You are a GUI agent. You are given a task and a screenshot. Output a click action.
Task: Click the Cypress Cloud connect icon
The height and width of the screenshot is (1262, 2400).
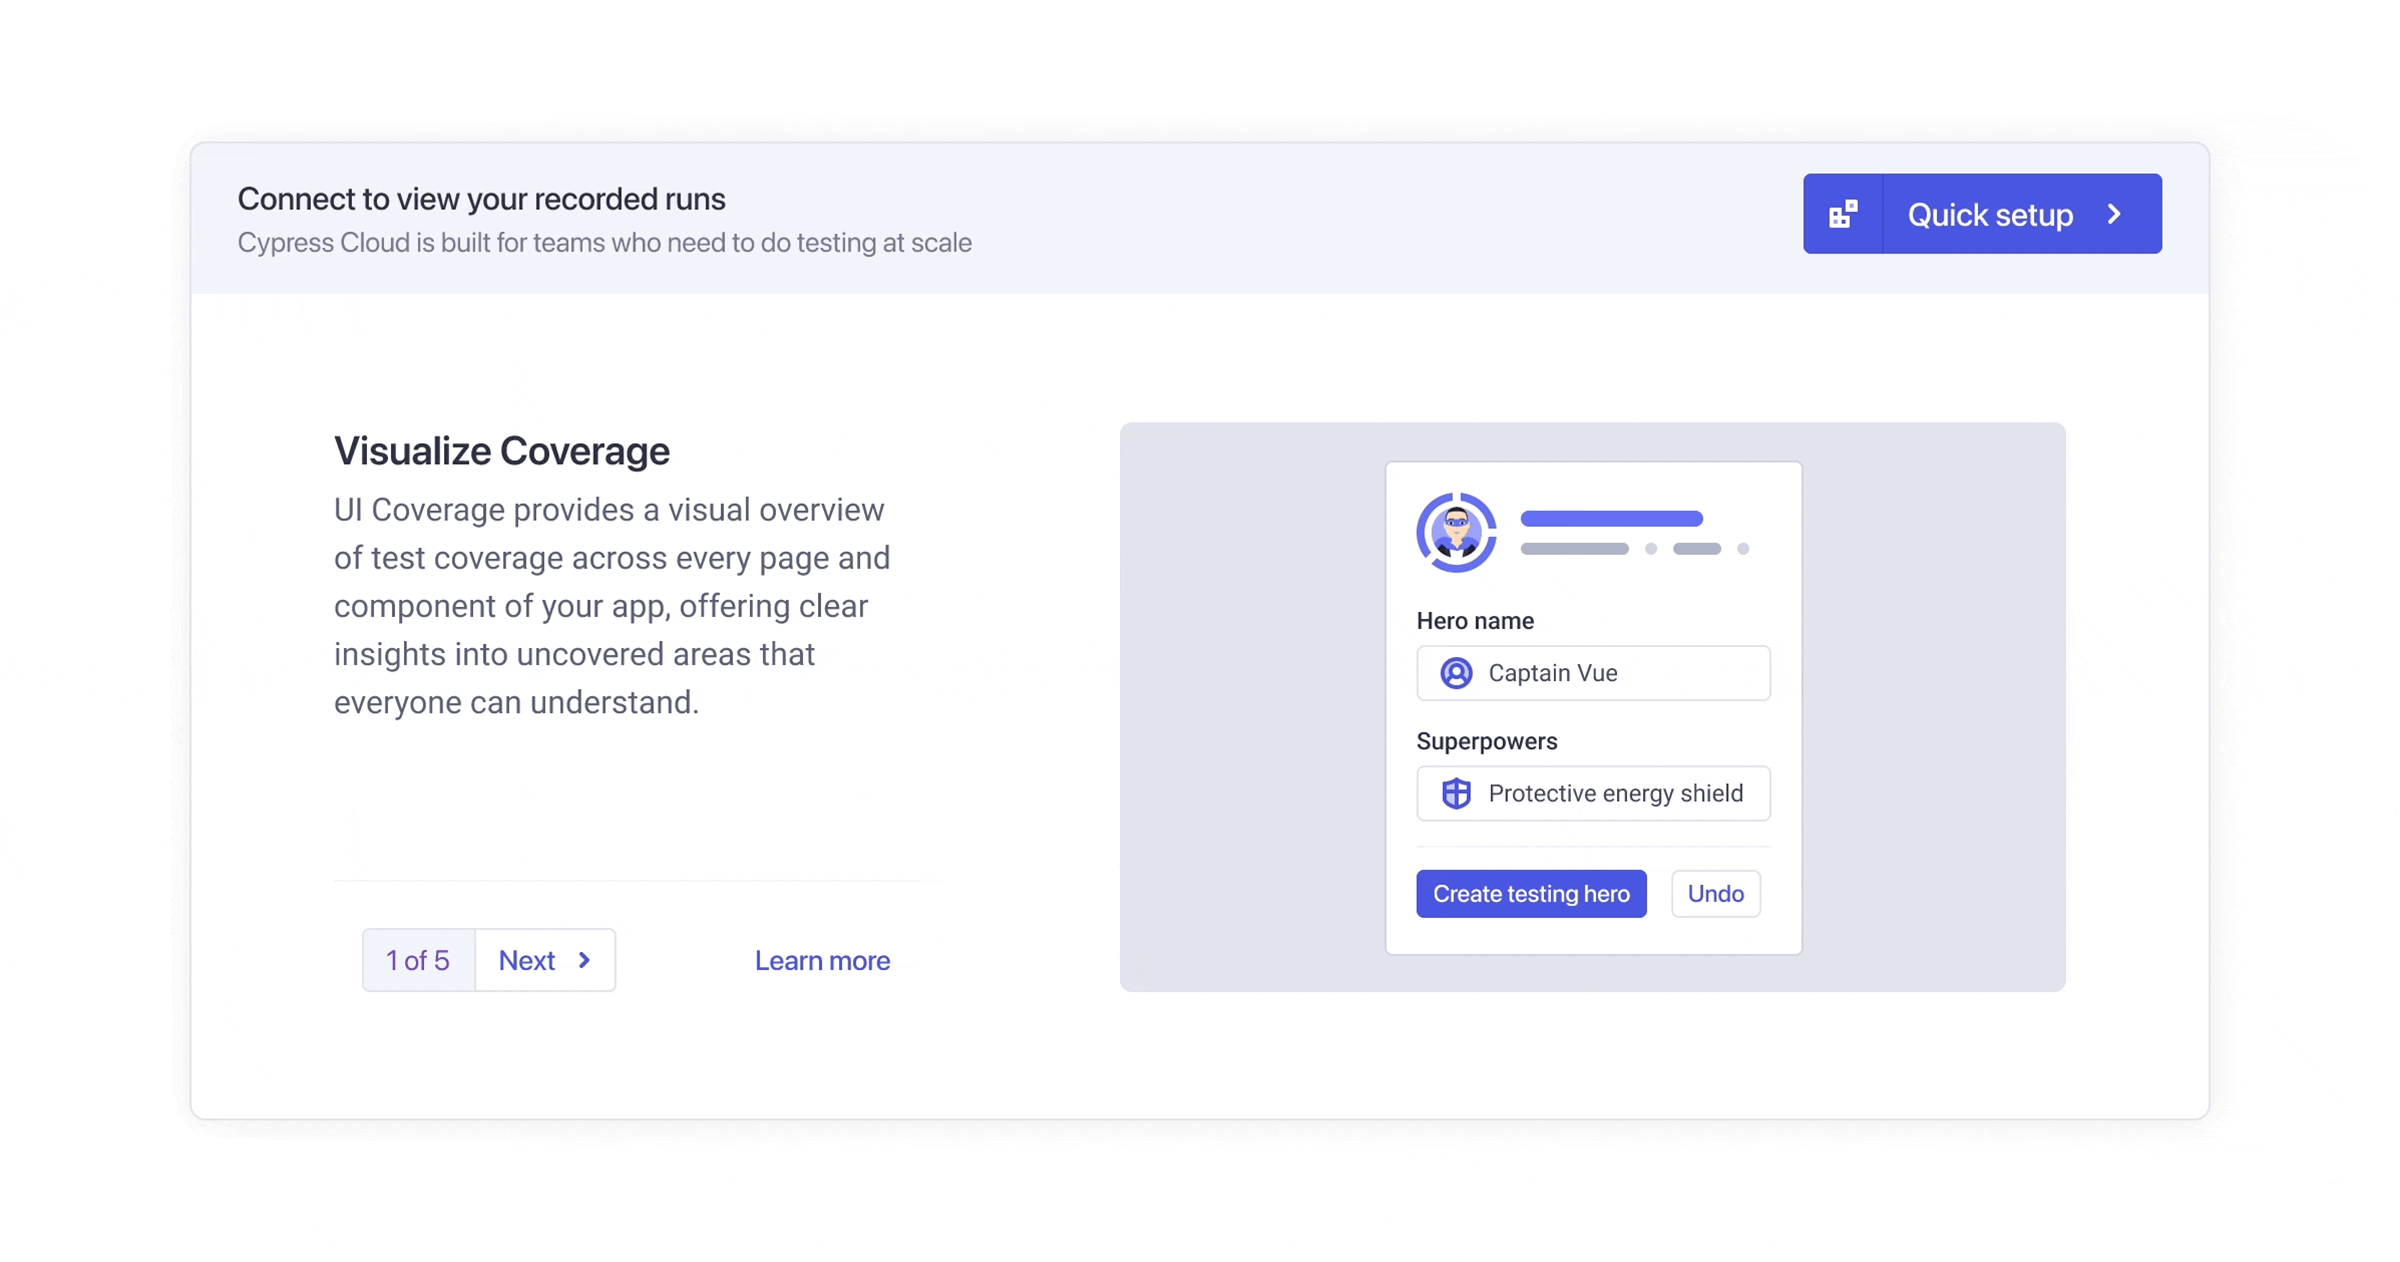(1842, 214)
